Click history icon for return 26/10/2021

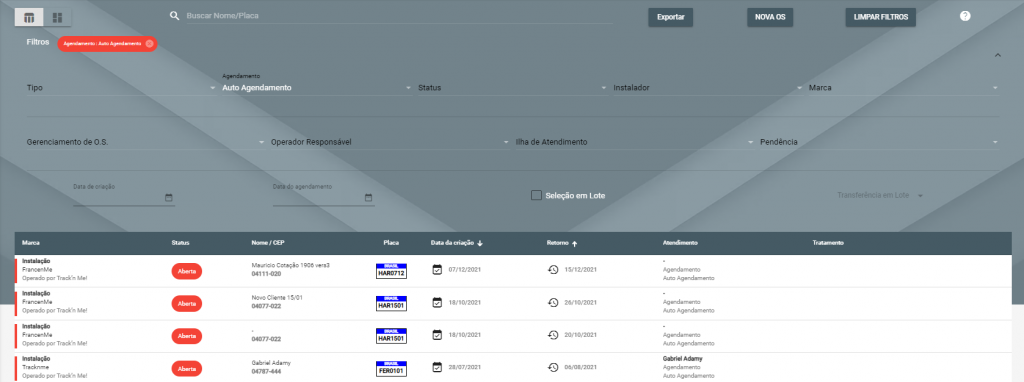tap(552, 302)
